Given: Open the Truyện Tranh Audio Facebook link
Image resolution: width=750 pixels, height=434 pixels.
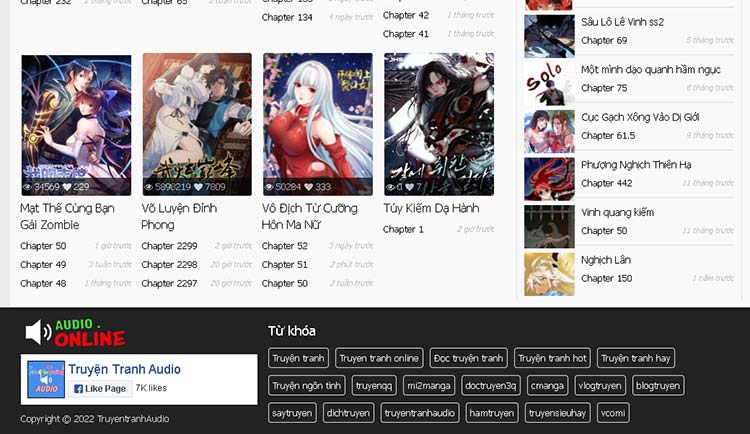Looking at the screenshot, I should [124, 369].
